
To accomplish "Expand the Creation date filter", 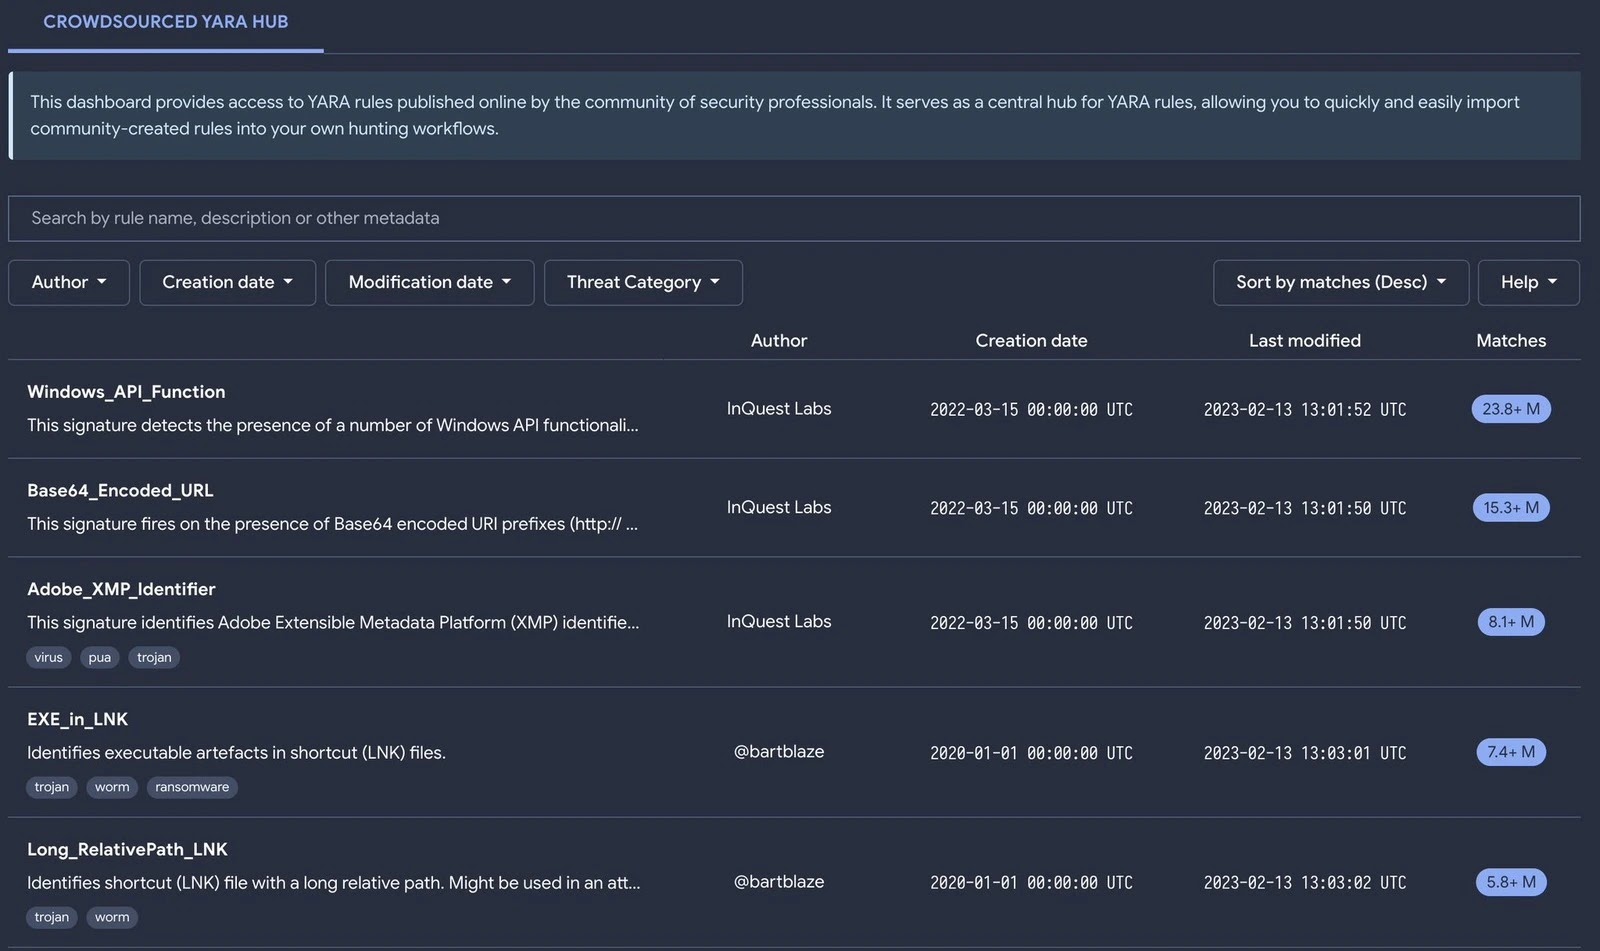I will point(227,283).
